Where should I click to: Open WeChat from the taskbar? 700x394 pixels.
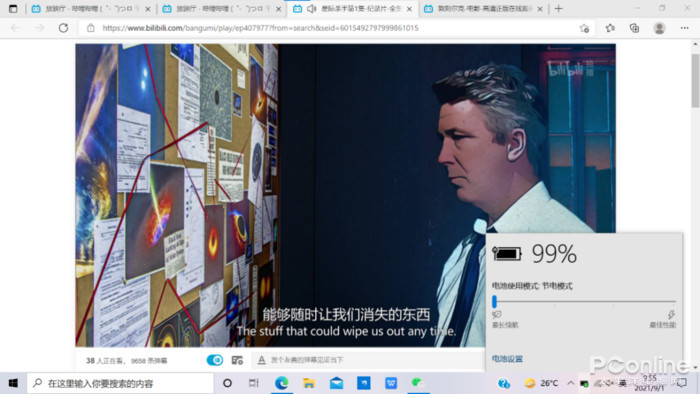point(417,383)
